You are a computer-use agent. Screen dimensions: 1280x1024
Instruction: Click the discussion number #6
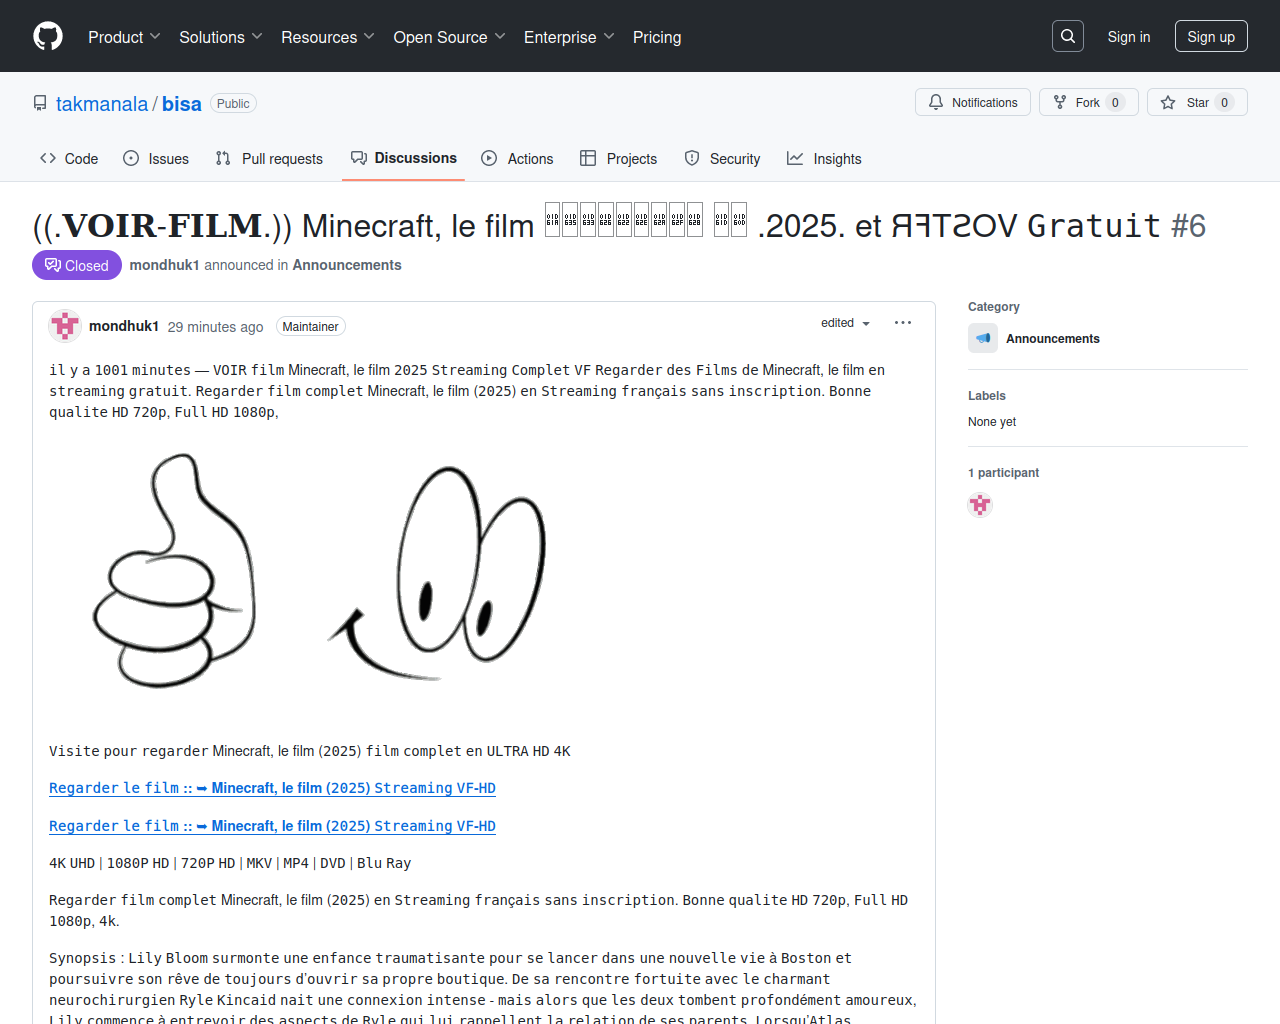click(1188, 226)
